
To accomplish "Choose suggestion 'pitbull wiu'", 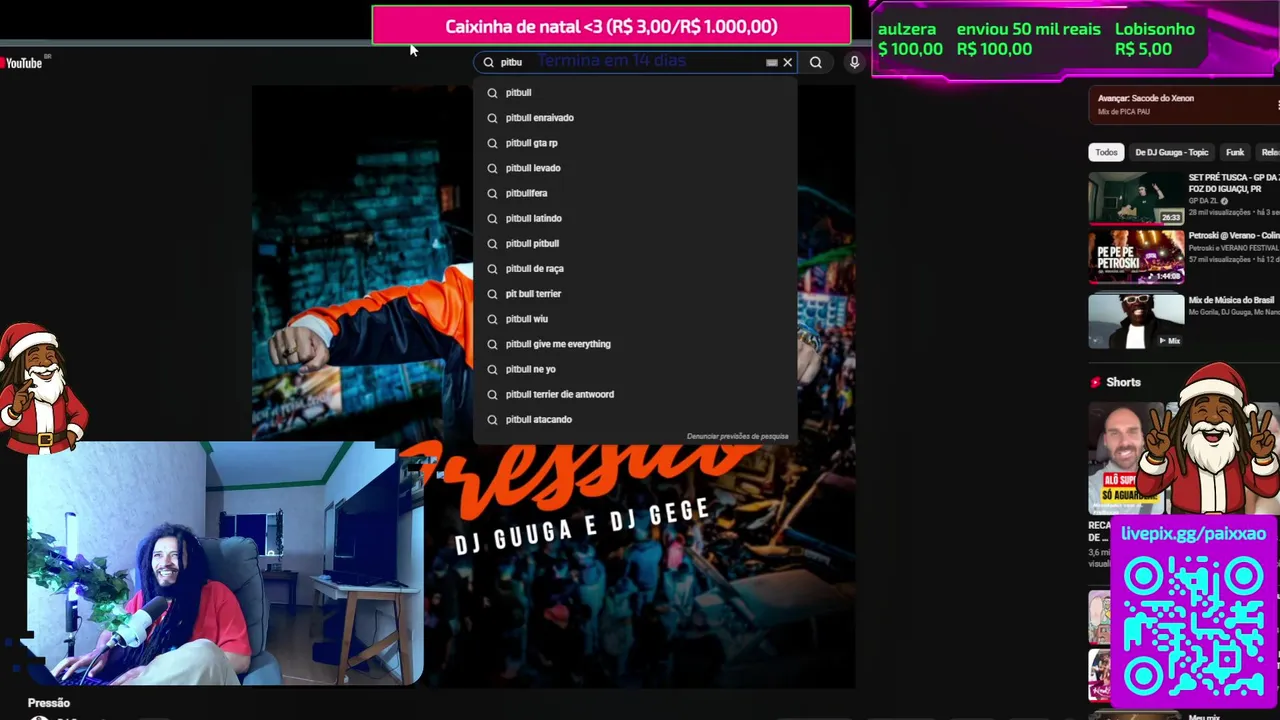I will click(635, 319).
